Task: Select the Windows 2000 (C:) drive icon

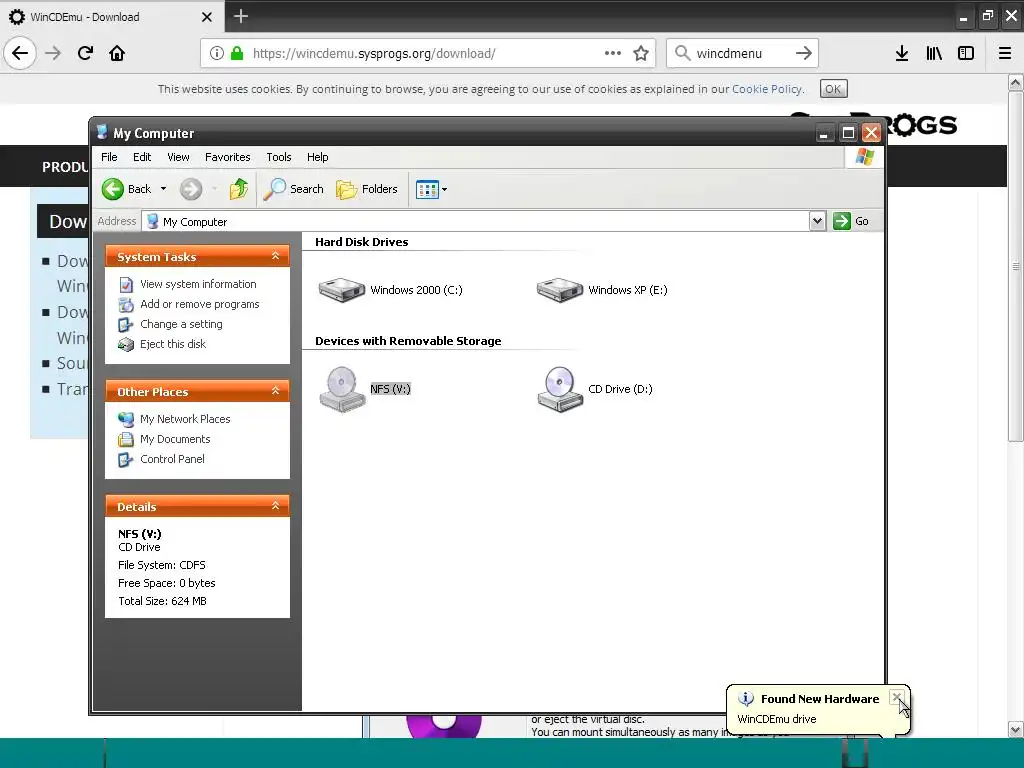Action: pyautogui.click(x=342, y=290)
